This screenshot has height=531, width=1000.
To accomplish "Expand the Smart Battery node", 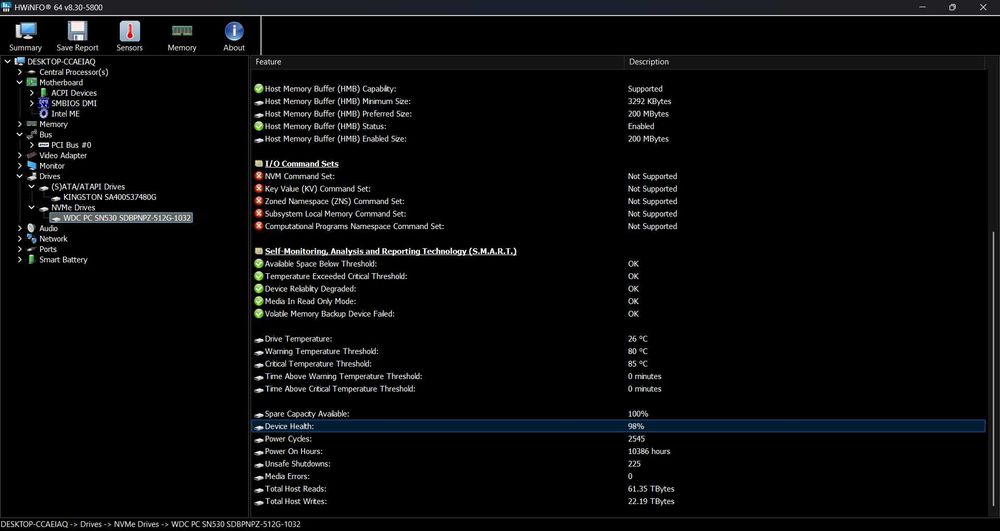I will [20, 259].
